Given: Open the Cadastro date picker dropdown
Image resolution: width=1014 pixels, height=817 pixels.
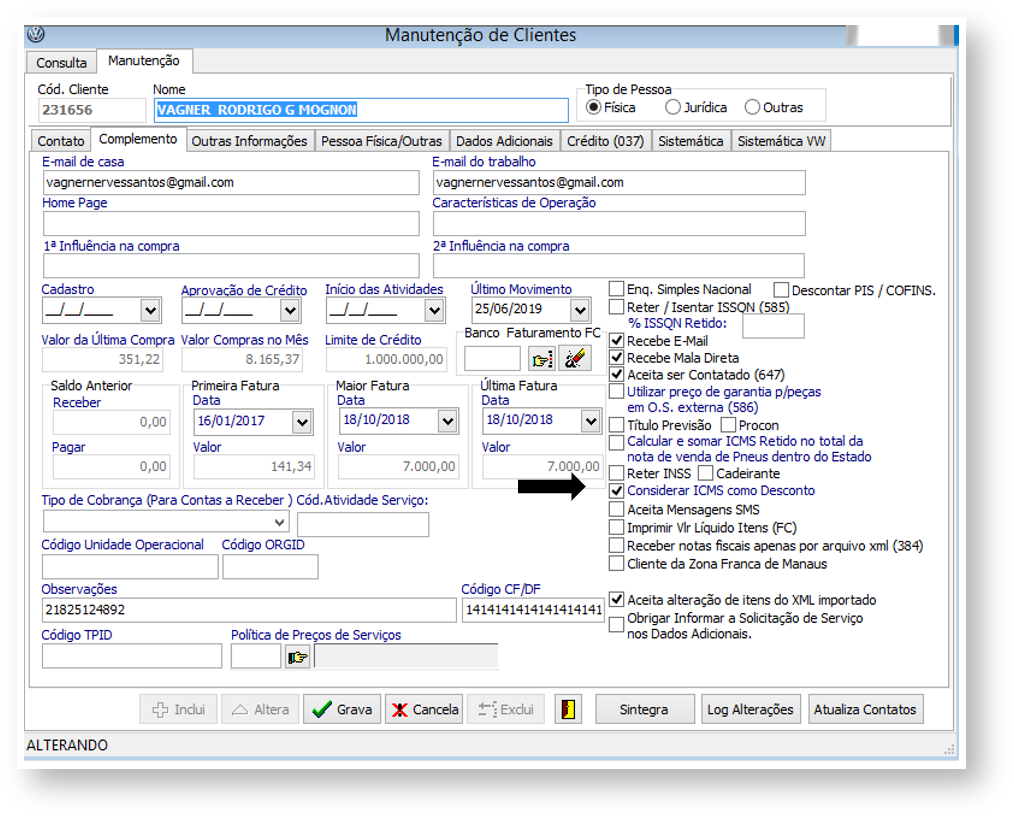Looking at the screenshot, I should point(150,310).
